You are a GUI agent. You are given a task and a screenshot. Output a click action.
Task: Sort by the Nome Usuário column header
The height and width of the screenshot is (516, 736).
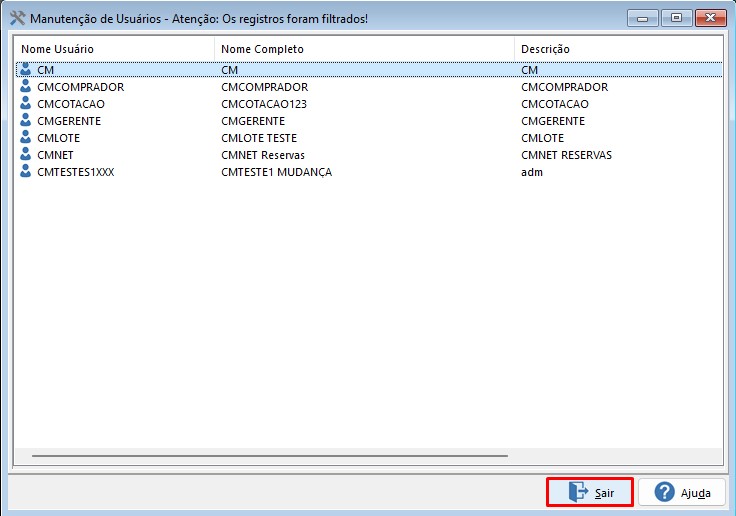click(x=114, y=49)
